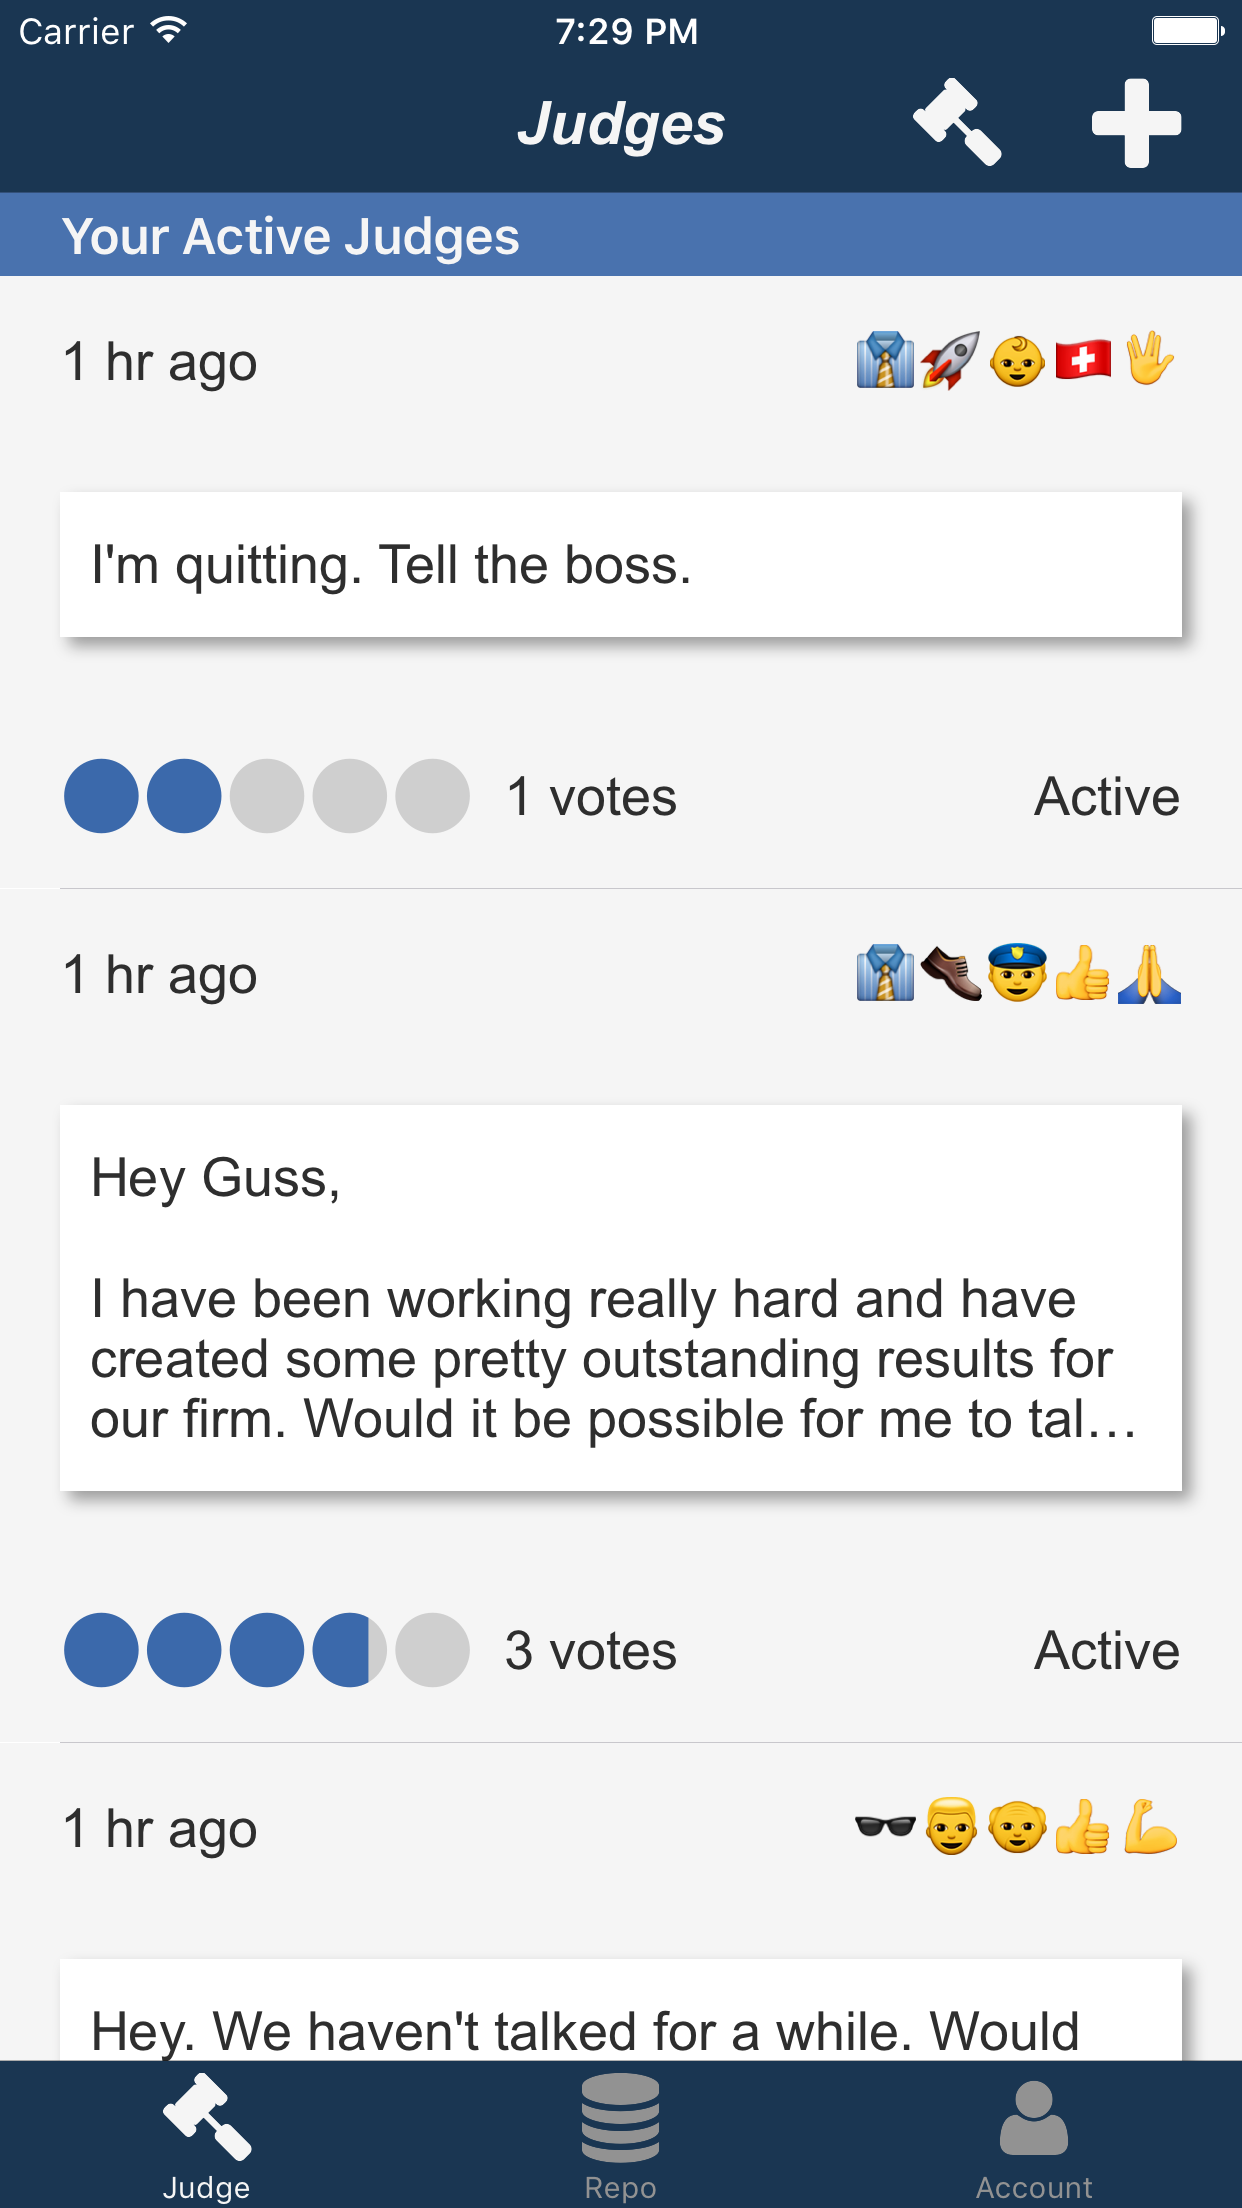The image size is (1242, 2208).
Task: Tap the Swiss flag emoji
Action: click(1083, 360)
